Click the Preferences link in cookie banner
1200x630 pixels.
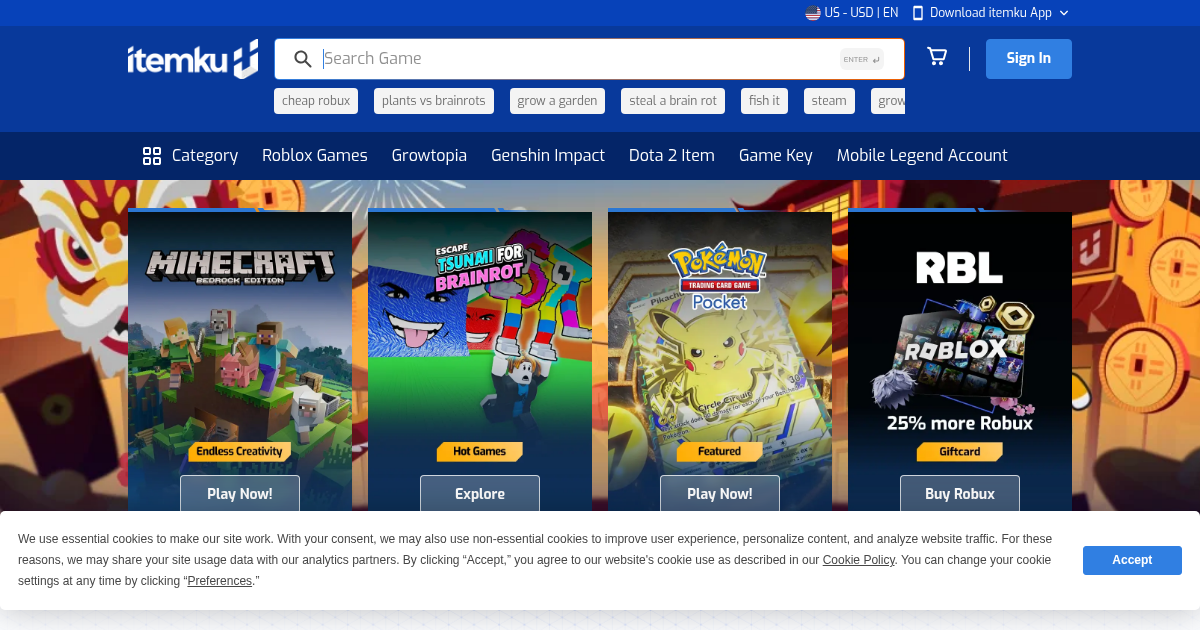[x=220, y=581]
